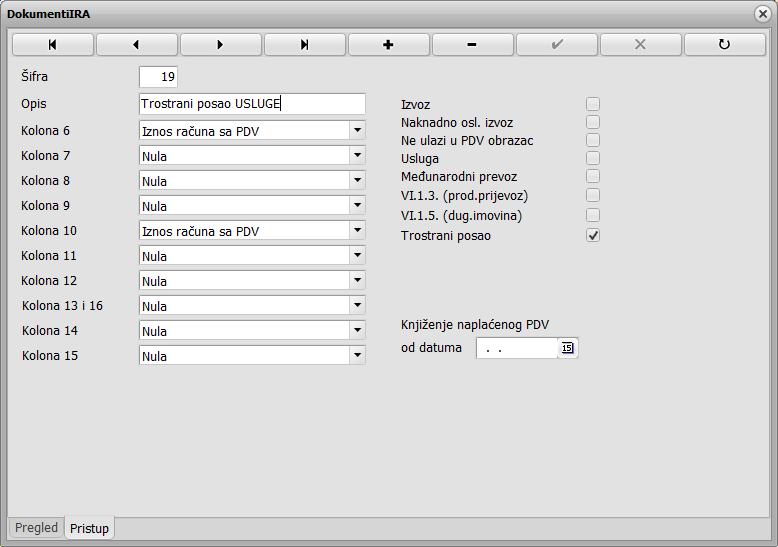778x547 pixels.
Task: Tick the Naknadno osl. izvoz checkbox
Action: [x=593, y=122]
